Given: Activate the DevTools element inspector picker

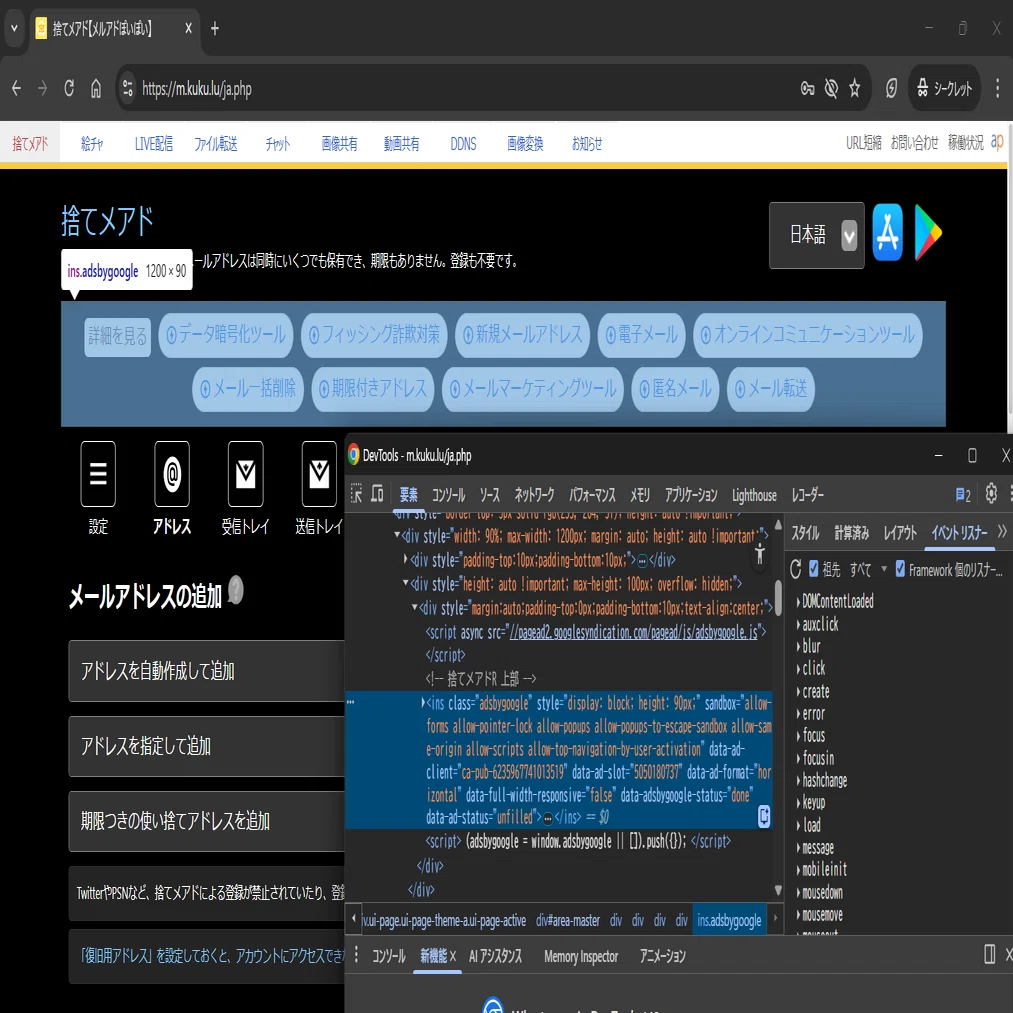Looking at the screenshot, I should click(x=356, y=494).
